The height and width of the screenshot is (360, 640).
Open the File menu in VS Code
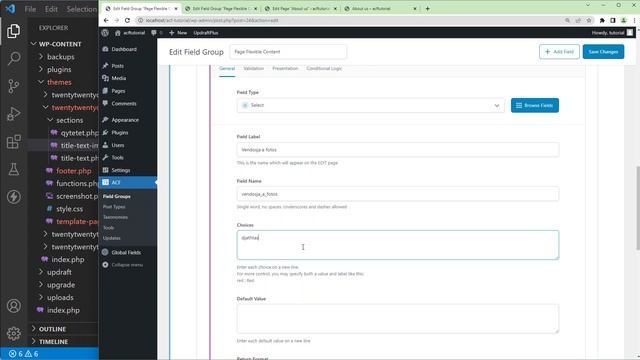click(x=30, y=9)
